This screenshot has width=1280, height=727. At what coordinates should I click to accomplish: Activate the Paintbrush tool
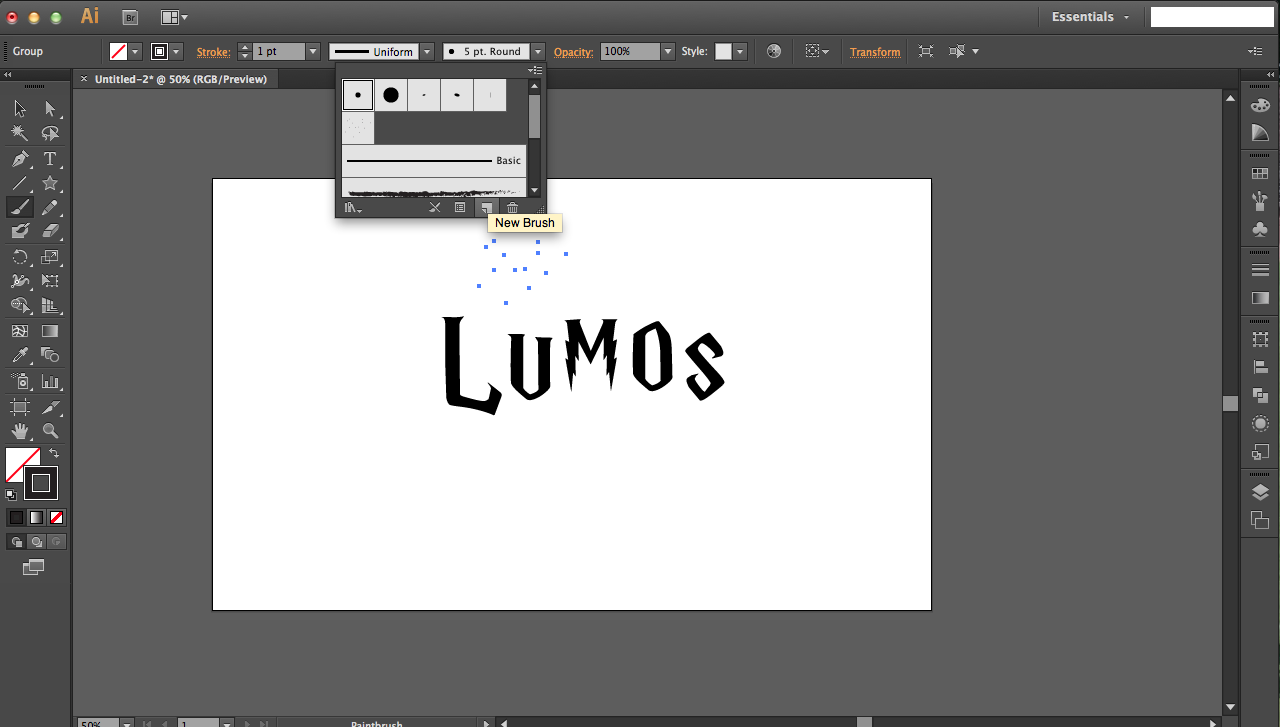pyautogui.click(x=20, y=207)
